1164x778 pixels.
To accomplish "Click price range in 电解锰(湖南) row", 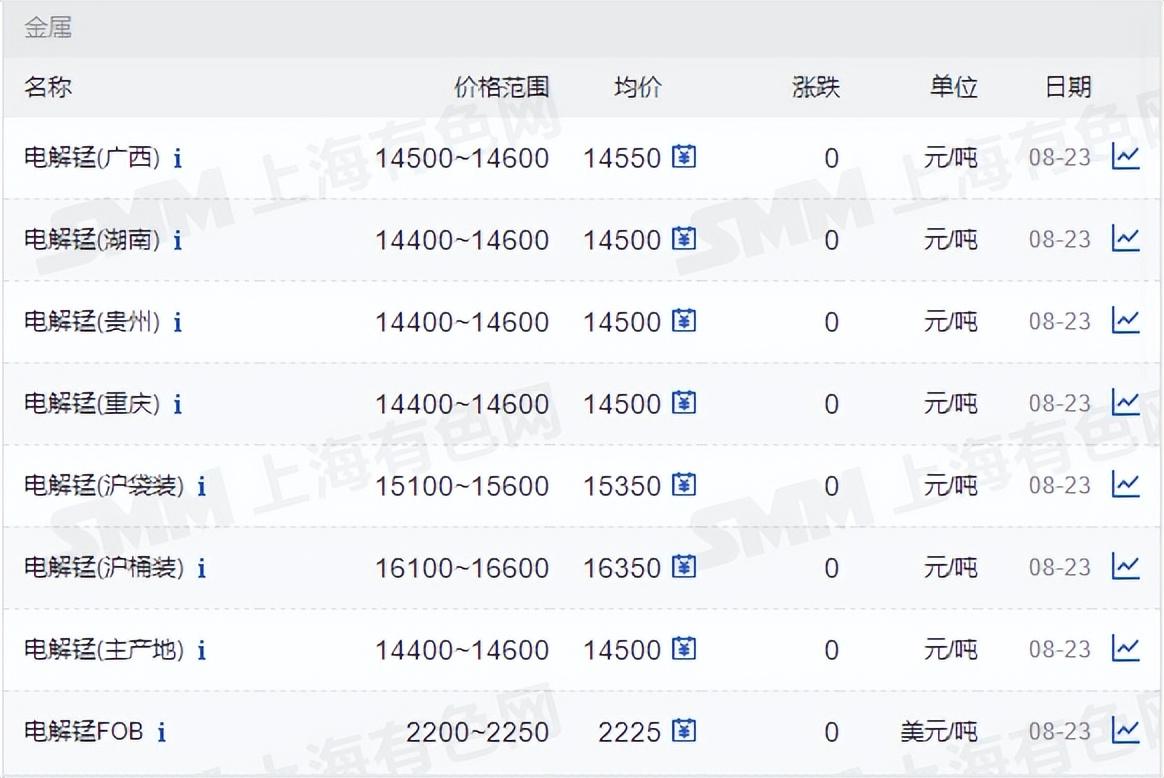I will pyautogui.click(x=462, y=241).
